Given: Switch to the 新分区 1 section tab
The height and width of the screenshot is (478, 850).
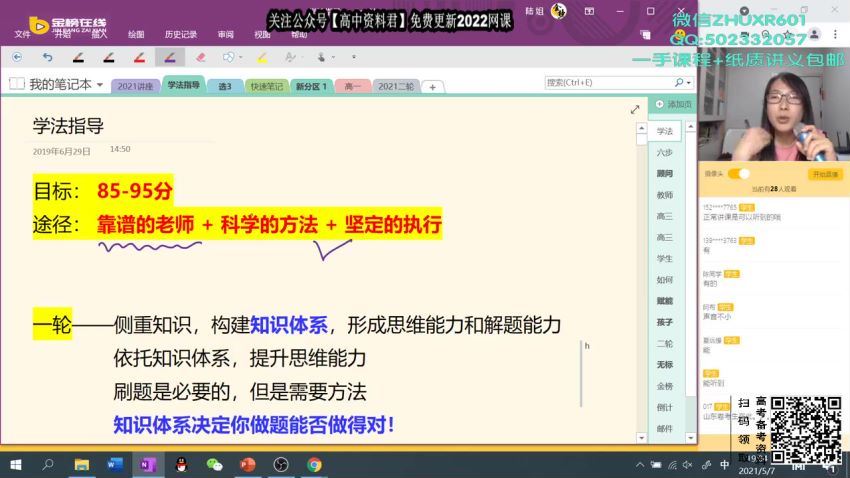Looking at the screenshot, I should (x=311, y=87).
